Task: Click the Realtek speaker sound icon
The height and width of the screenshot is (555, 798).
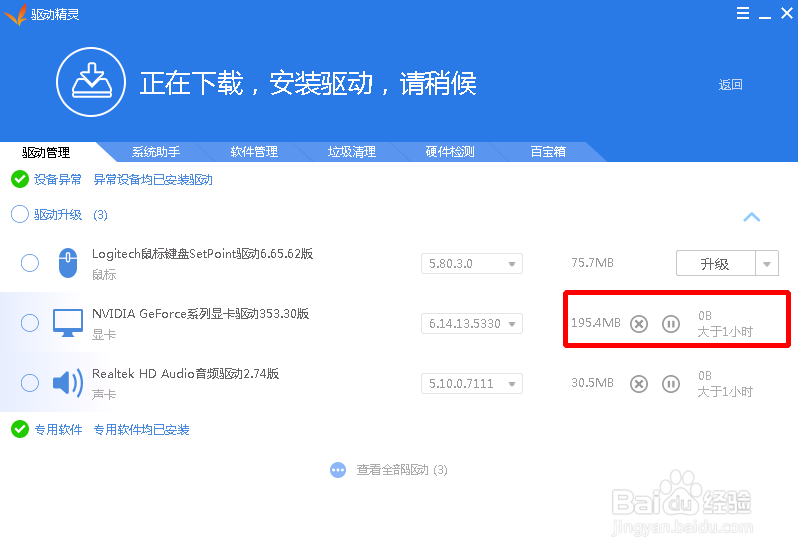Action: click(68, 383)
